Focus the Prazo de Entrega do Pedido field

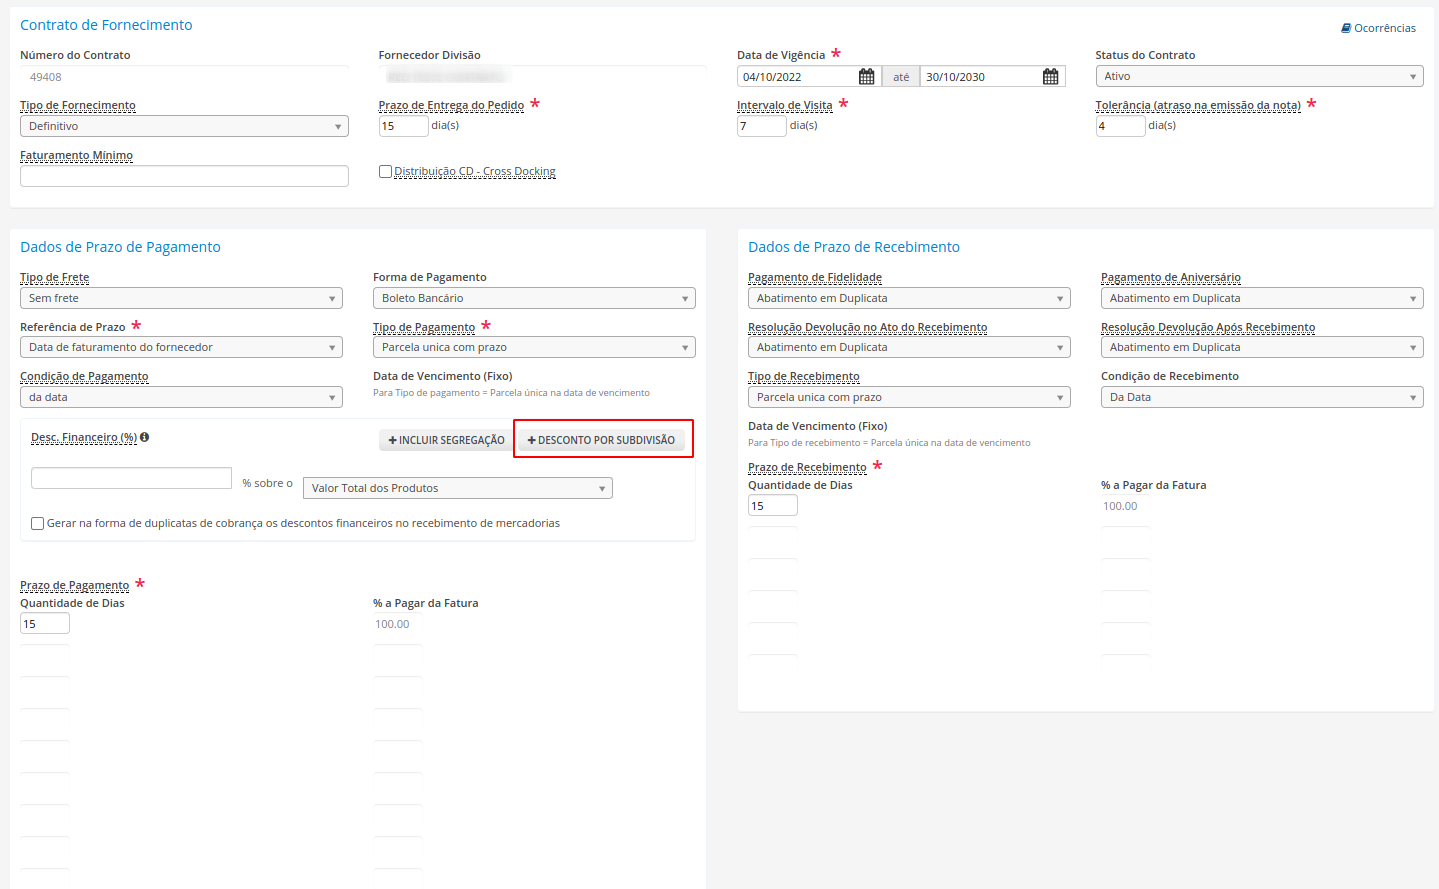click(403, 126)
